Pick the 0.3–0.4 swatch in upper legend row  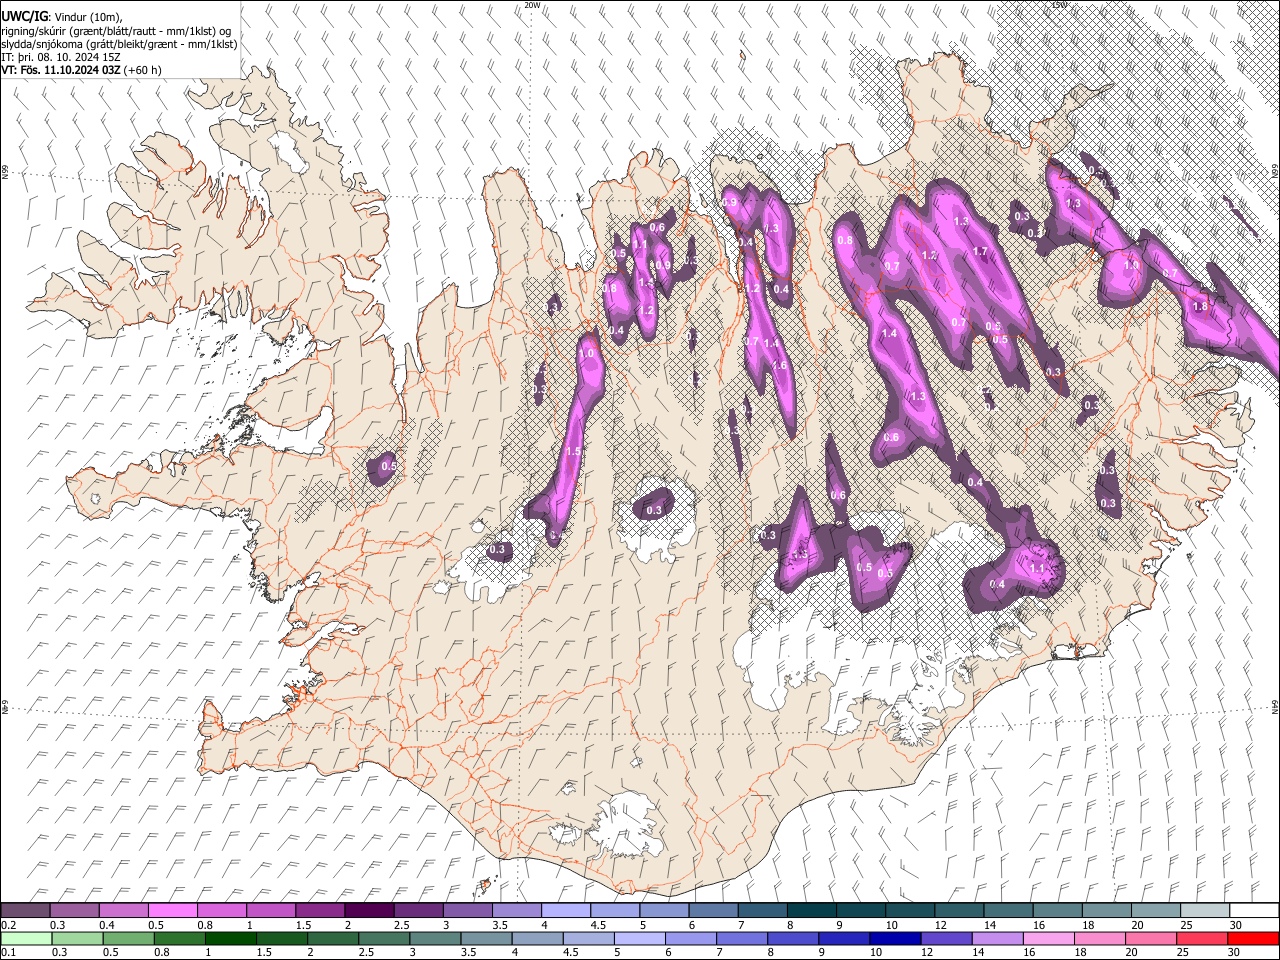pyautogui.click(x=75, y=910)
